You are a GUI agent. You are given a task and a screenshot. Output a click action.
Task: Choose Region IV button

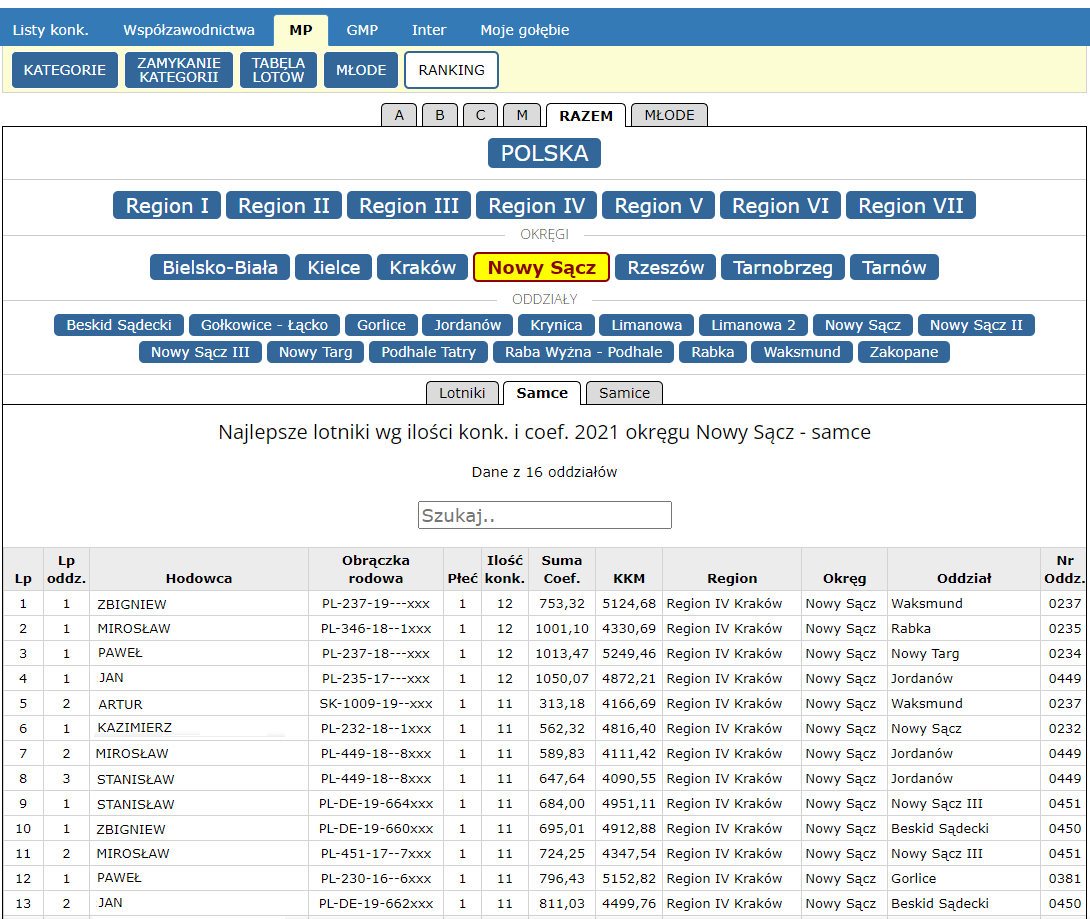click(536, 206)
